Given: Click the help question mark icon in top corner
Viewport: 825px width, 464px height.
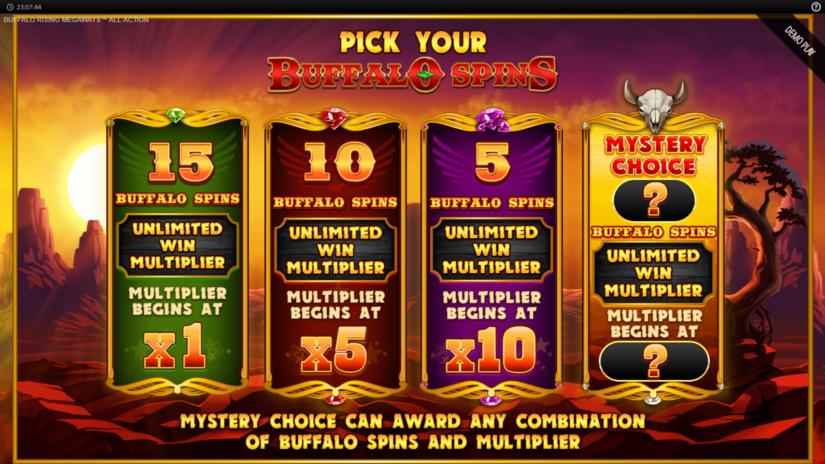Looking at the screenshot, I should (x=816, y=7).
